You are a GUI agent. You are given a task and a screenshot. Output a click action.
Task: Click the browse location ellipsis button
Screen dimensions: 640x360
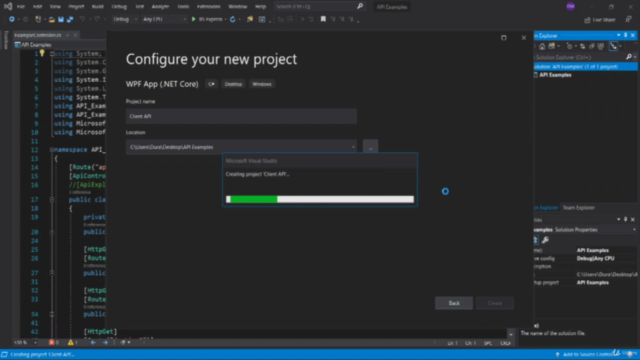[x=370, y=147]
